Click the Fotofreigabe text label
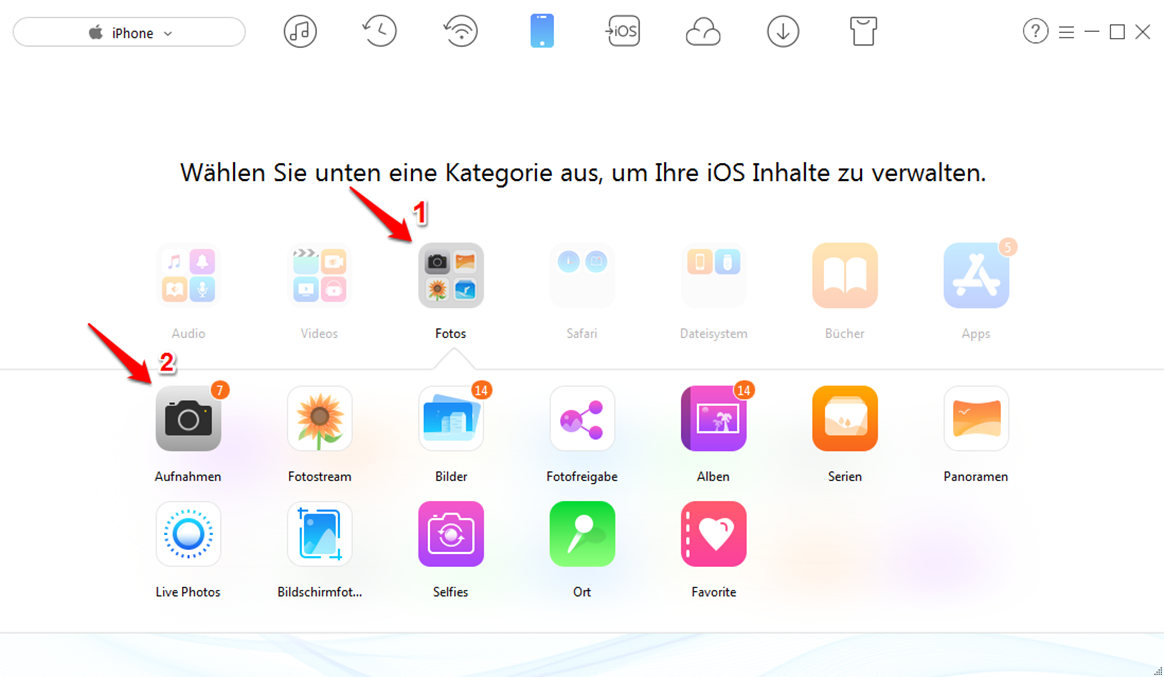 tap(582, 477)
